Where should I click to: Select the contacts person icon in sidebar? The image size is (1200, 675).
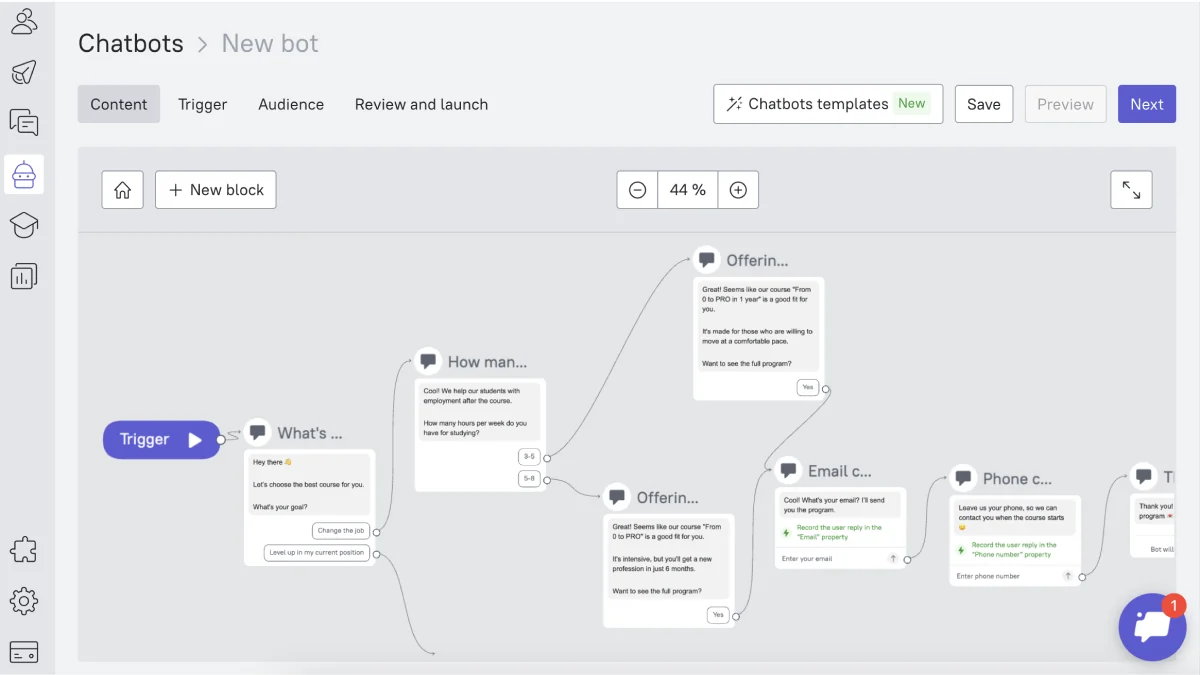pyautogui.click(x=24, y=21)
